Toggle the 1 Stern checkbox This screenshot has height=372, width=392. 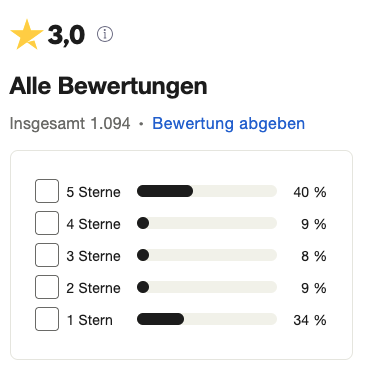click(47, 319)
